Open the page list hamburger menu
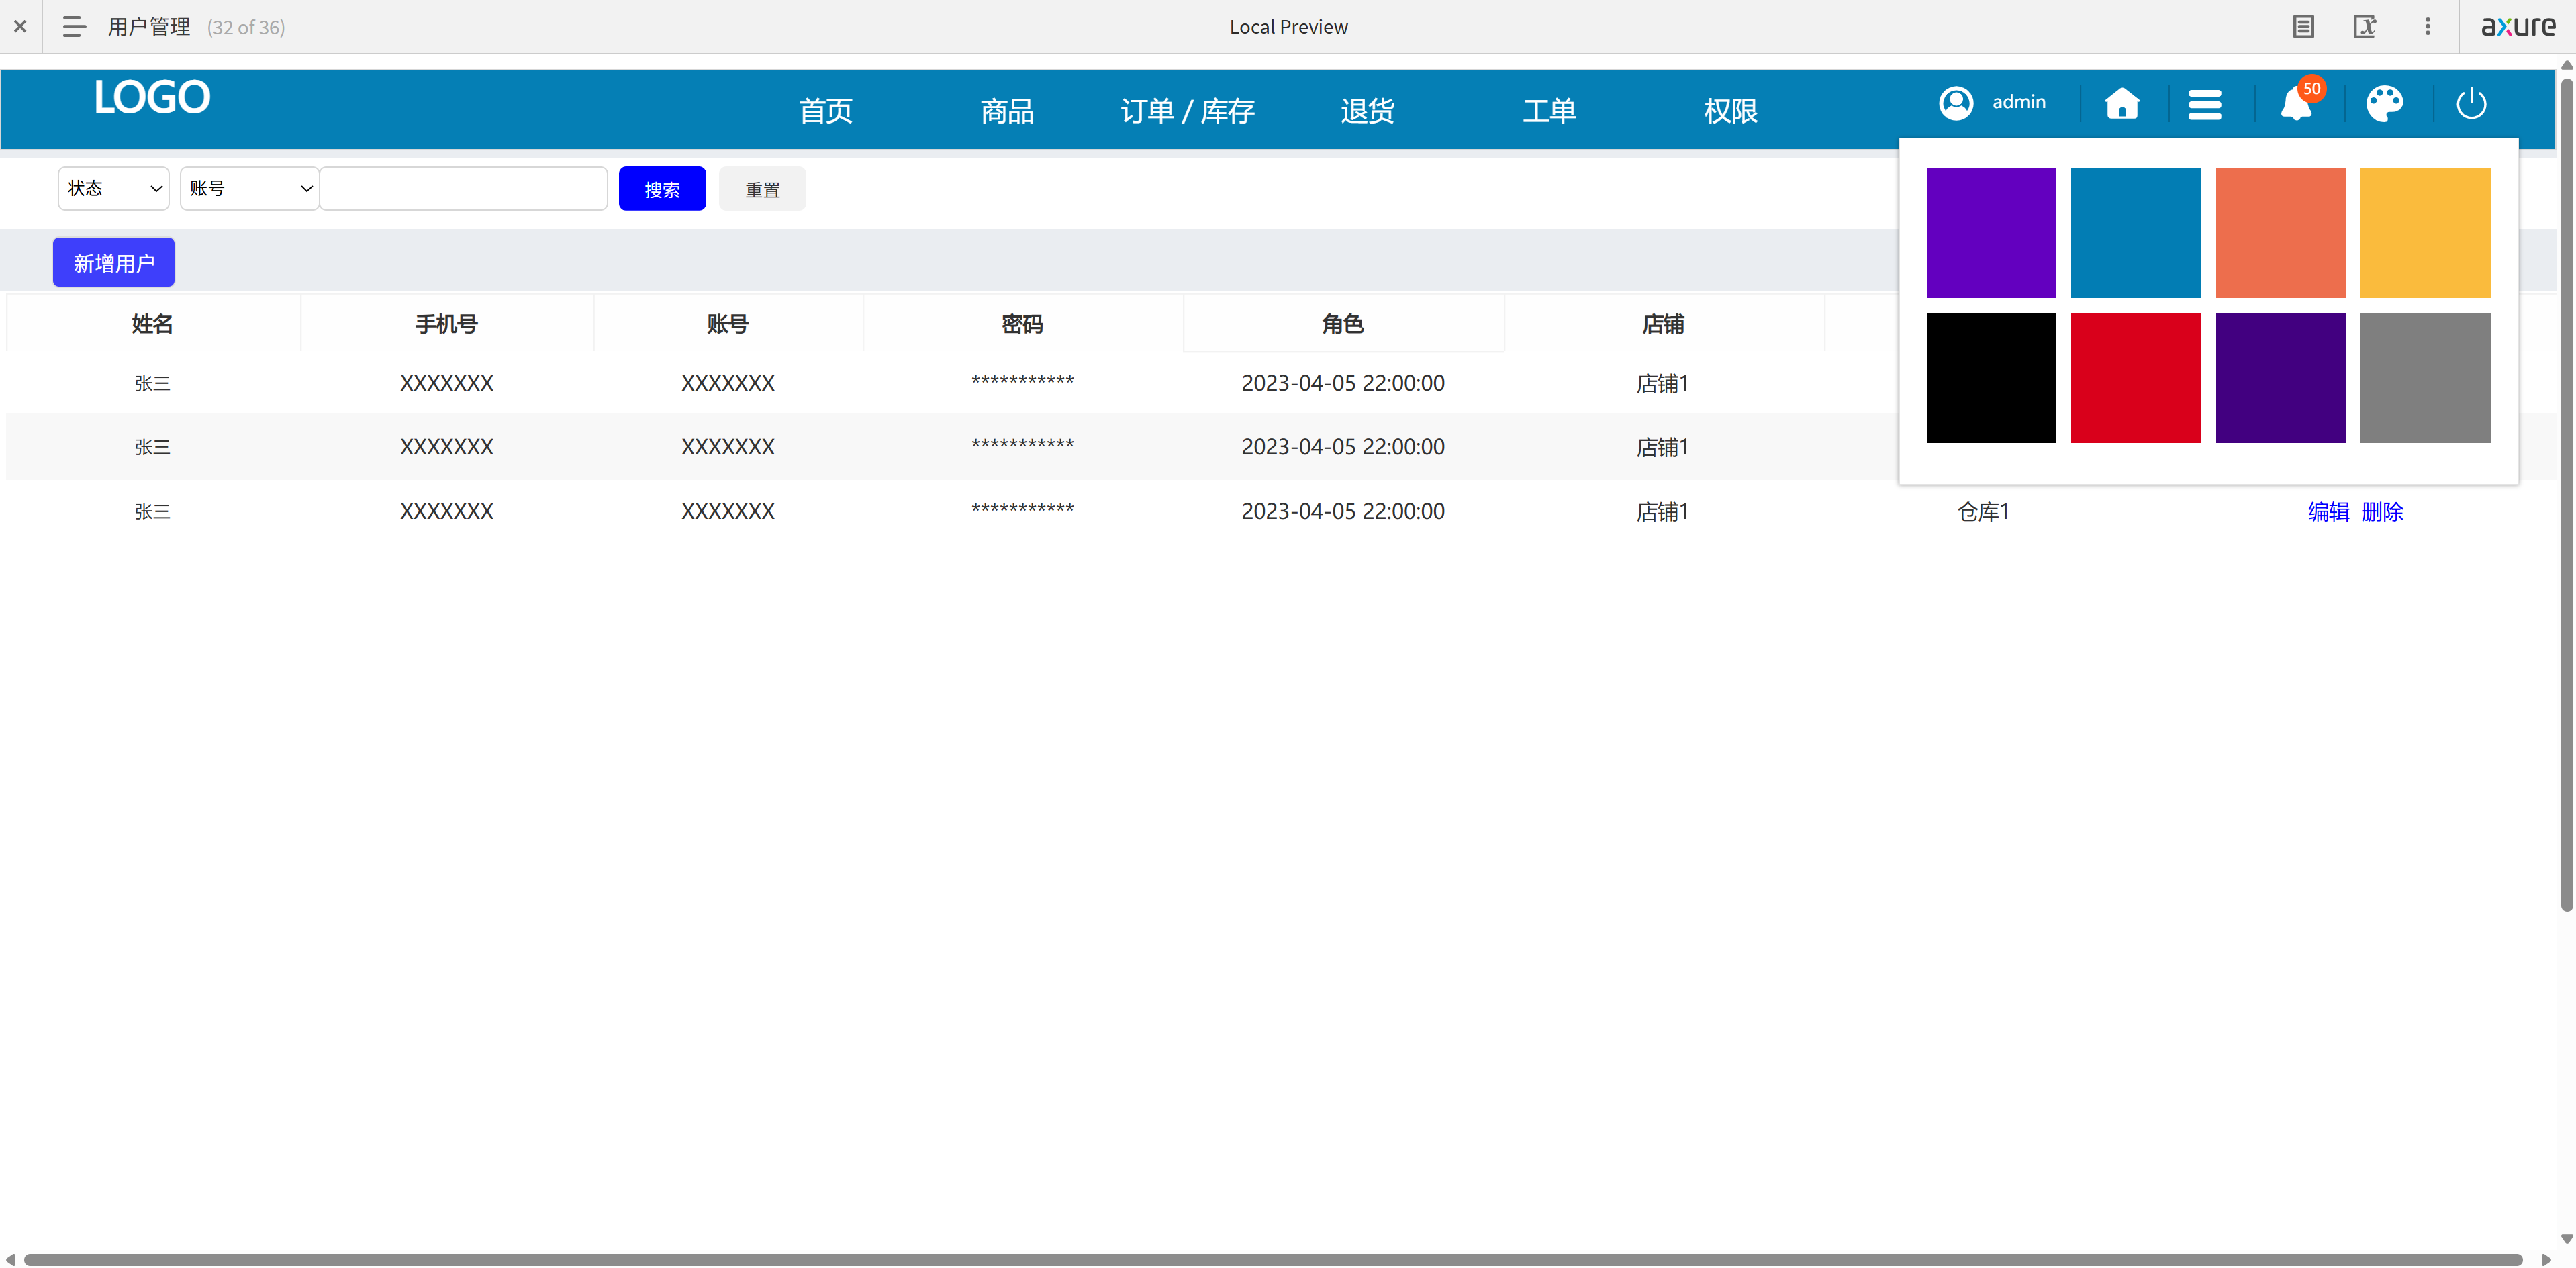 point(74,27)
